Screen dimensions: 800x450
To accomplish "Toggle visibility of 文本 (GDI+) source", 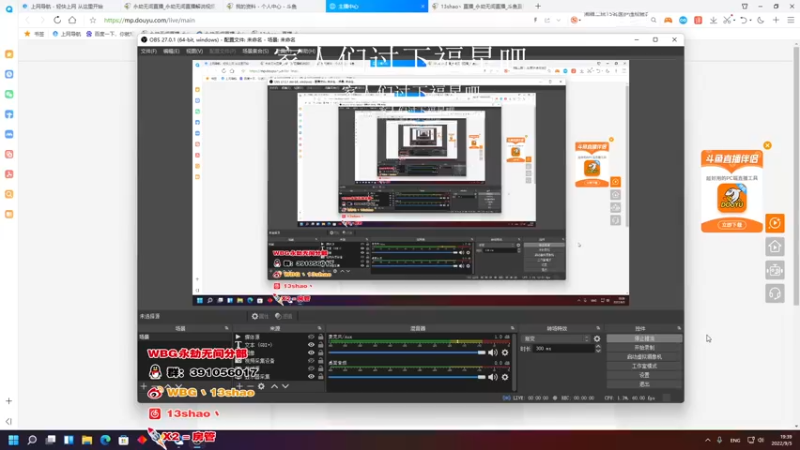I will (x=311, y=345).
